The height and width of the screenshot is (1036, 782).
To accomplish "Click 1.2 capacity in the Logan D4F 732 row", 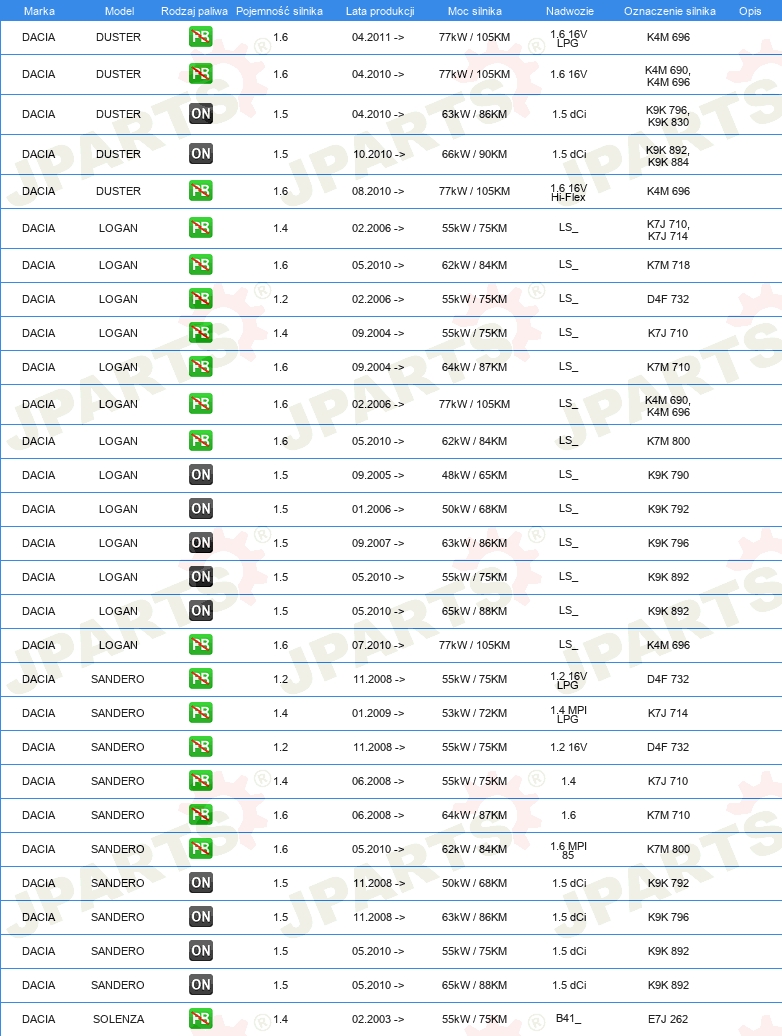I will point(281,299).
